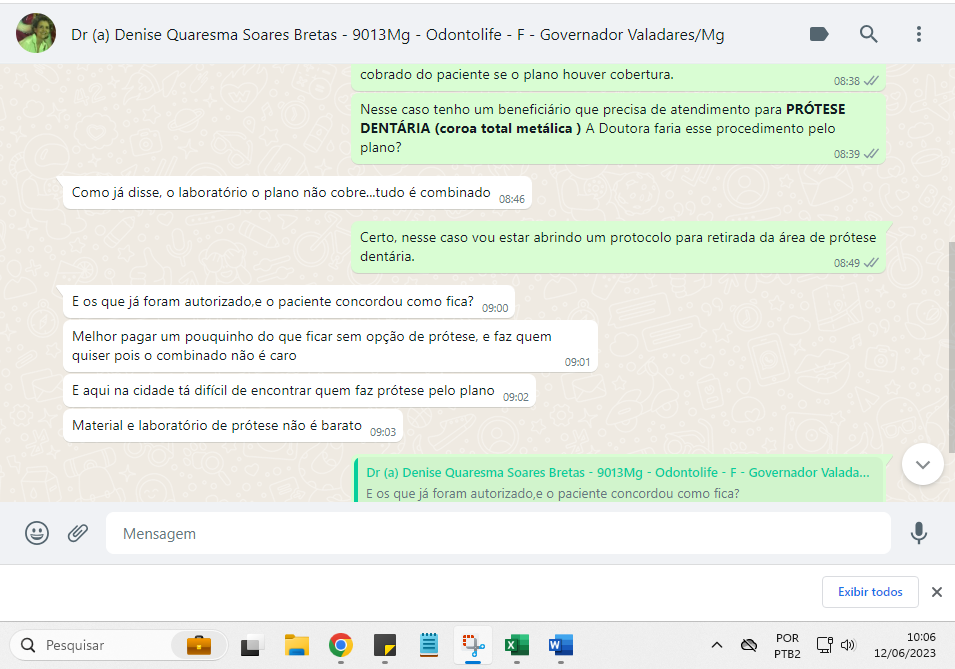Search within this conversation
This screenshot has width=955, height=669.
[x=868, y=34]
